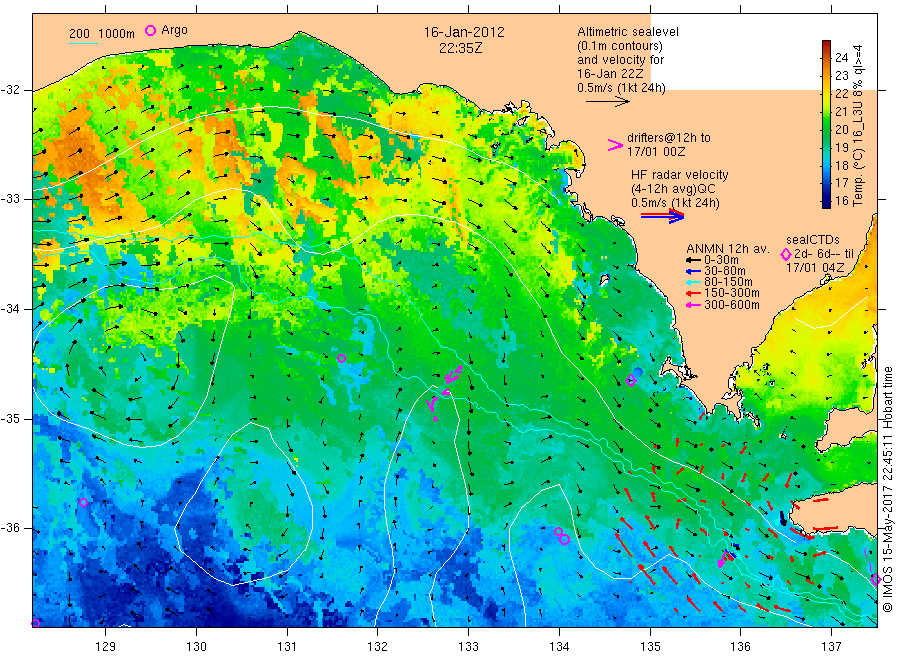Click the seal CTD diamond near 134.8E 34.7S
The height and width of the screenshot is (660, 900).
pos(631,380)
